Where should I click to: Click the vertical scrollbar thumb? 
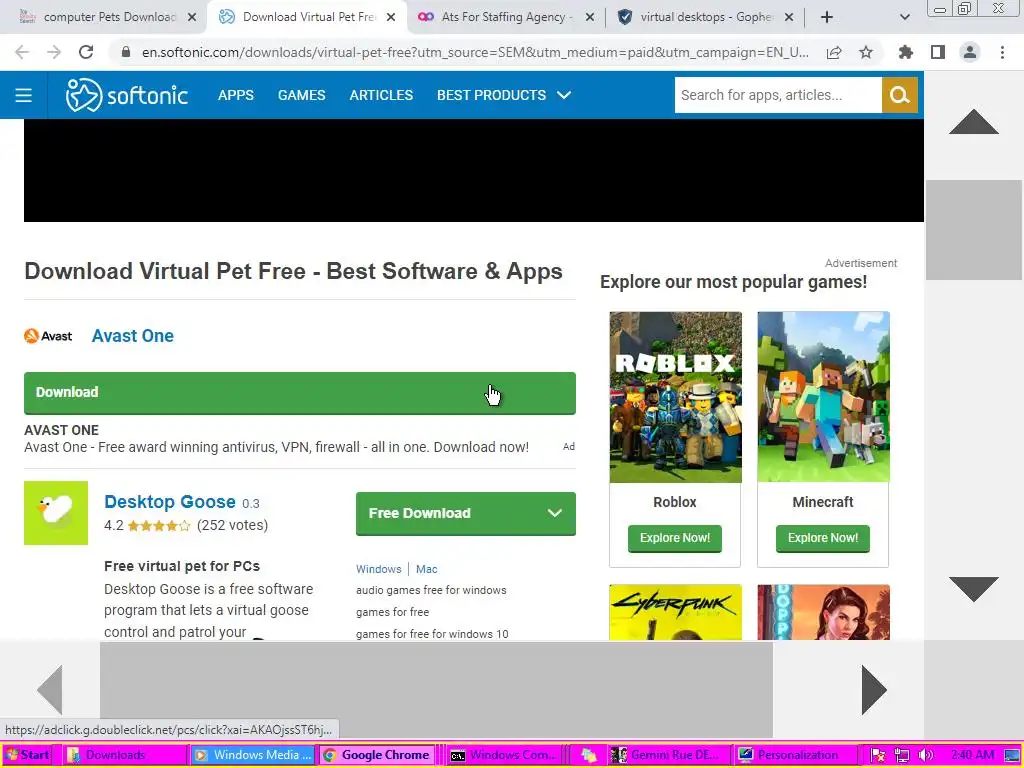(x=974, y=230)
